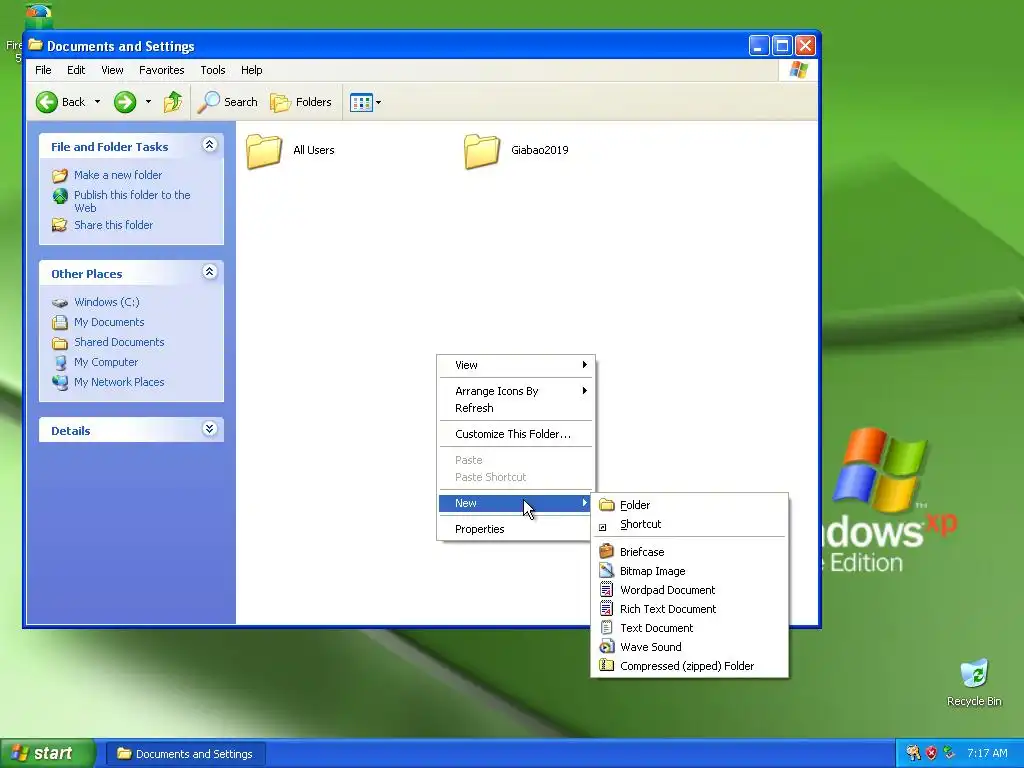Click the Views grid icon

click(x=360, y=102)
